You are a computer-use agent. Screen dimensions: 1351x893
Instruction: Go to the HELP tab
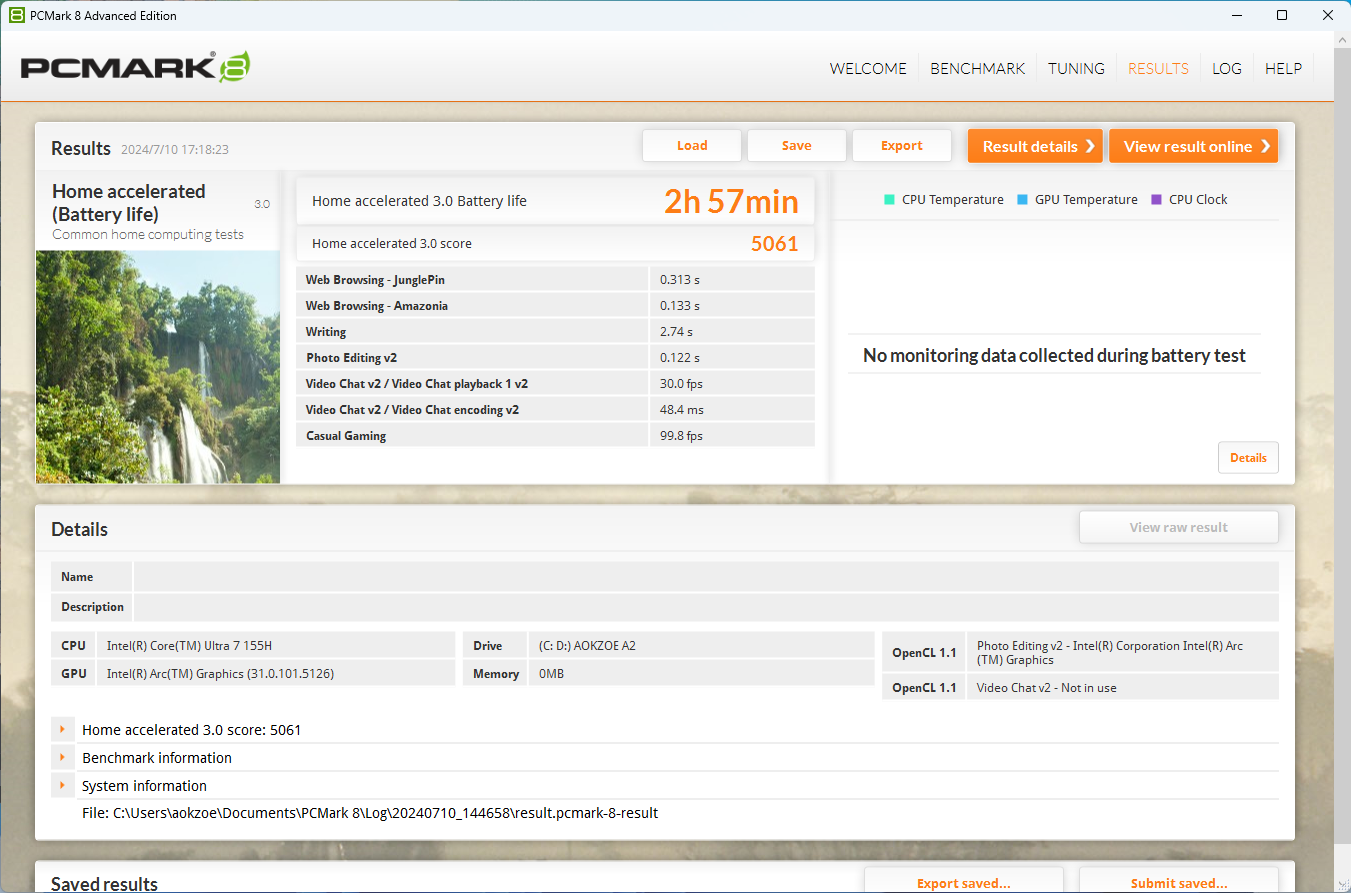click(x=1283, y=68)
